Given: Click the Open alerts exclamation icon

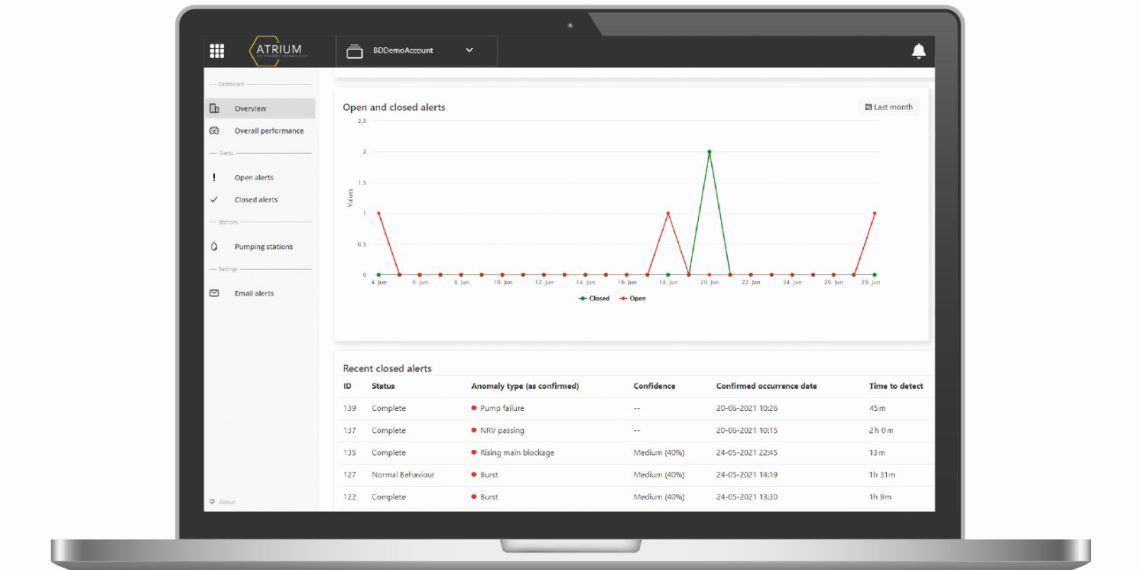Looking at the screenshot, I should [x=214, y=178].
